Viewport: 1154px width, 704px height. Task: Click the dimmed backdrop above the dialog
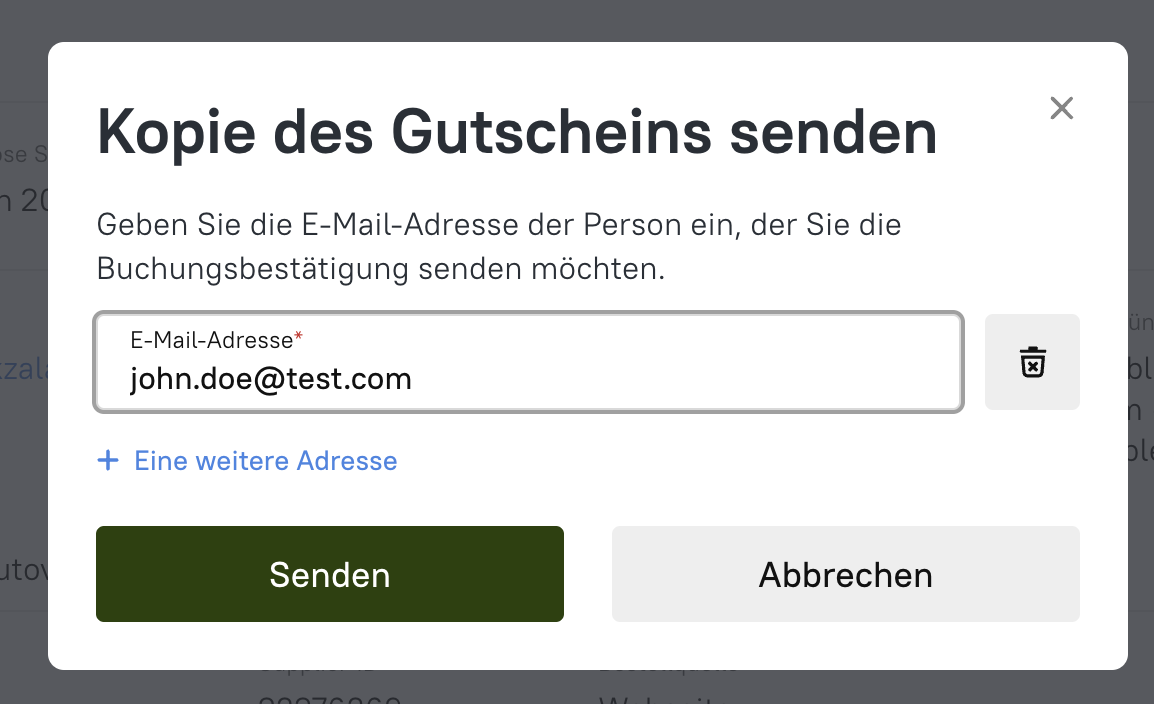pos(577,20)
